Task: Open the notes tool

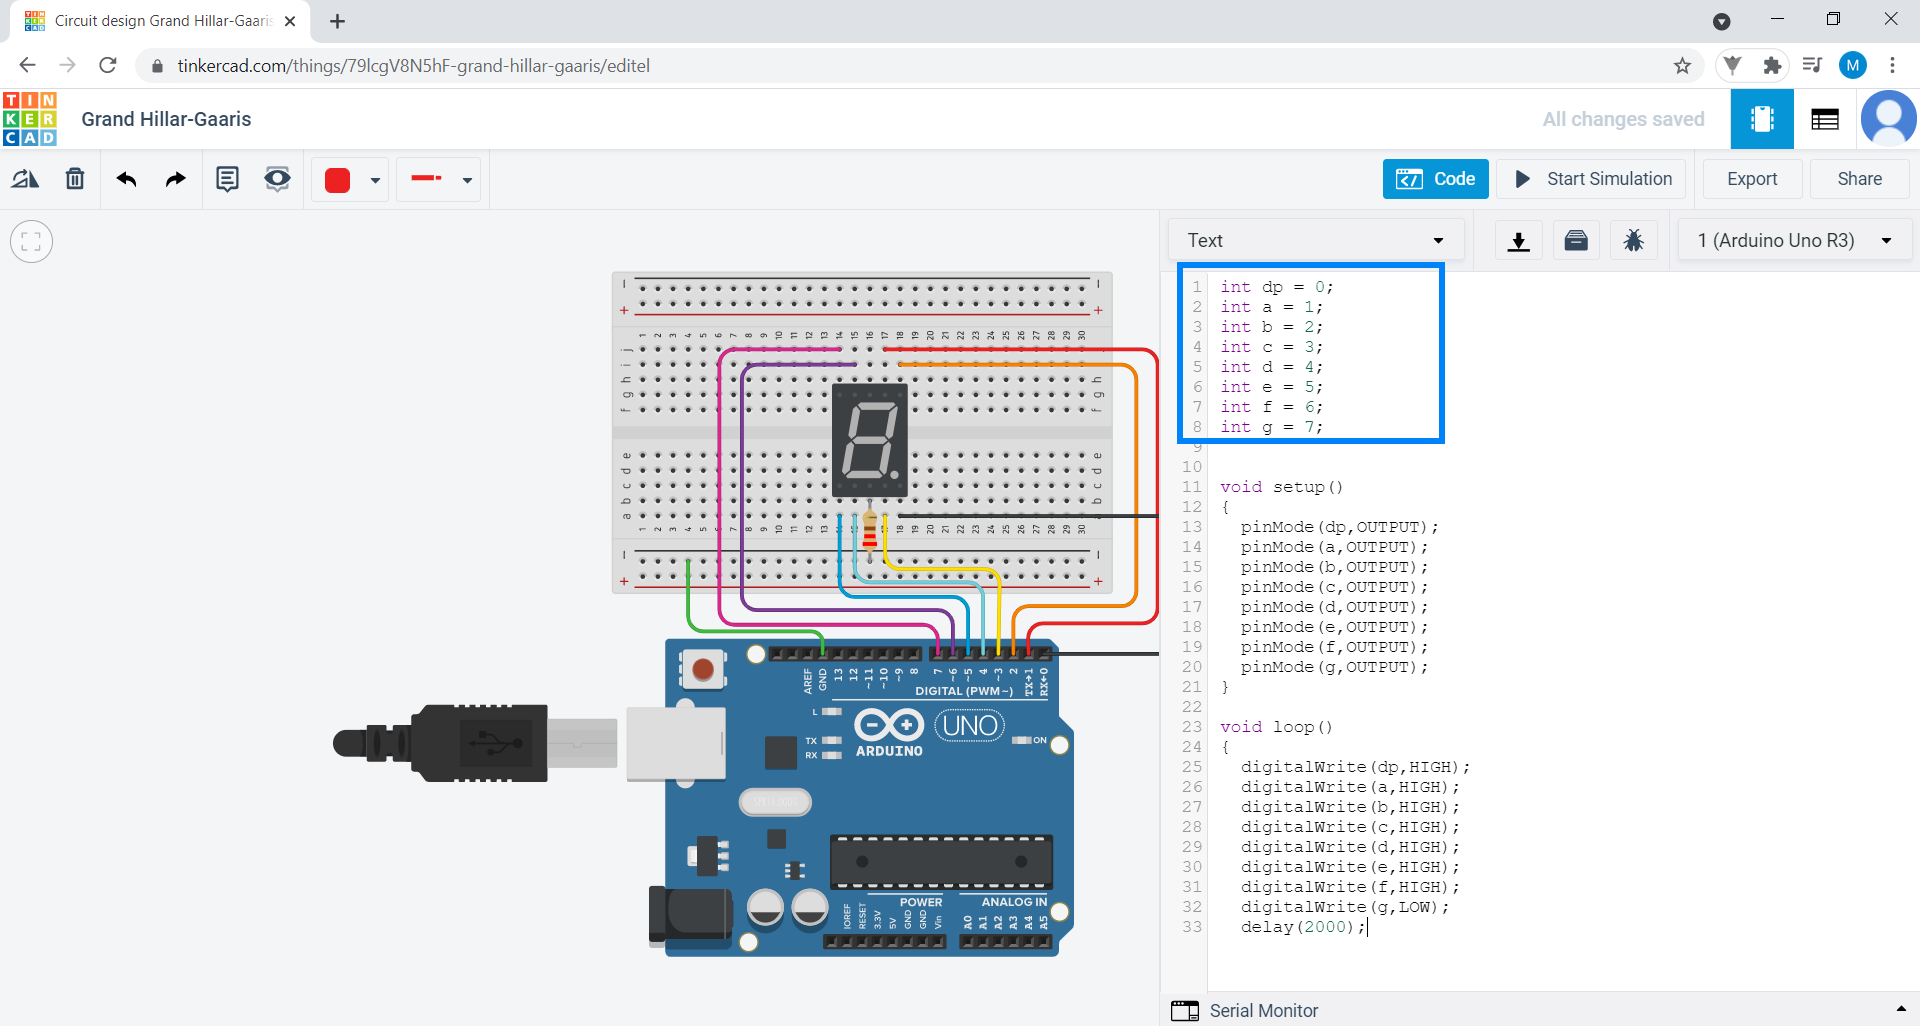Action: tap(228, 179)
